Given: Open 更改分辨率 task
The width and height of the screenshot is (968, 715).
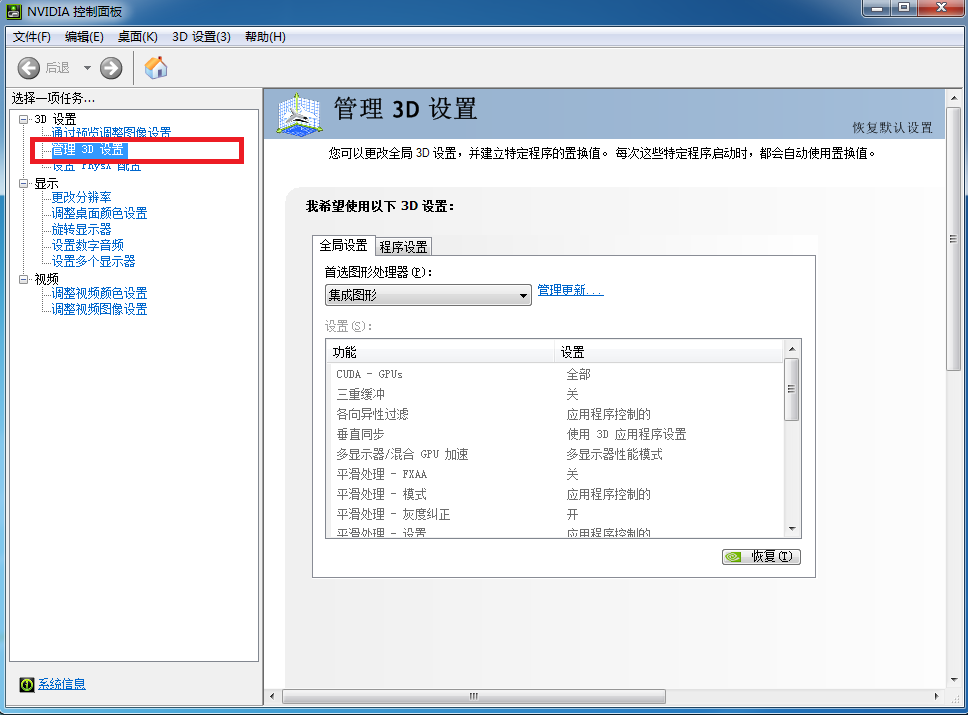Looking at the screenshot, I should (x=81, y=198).
